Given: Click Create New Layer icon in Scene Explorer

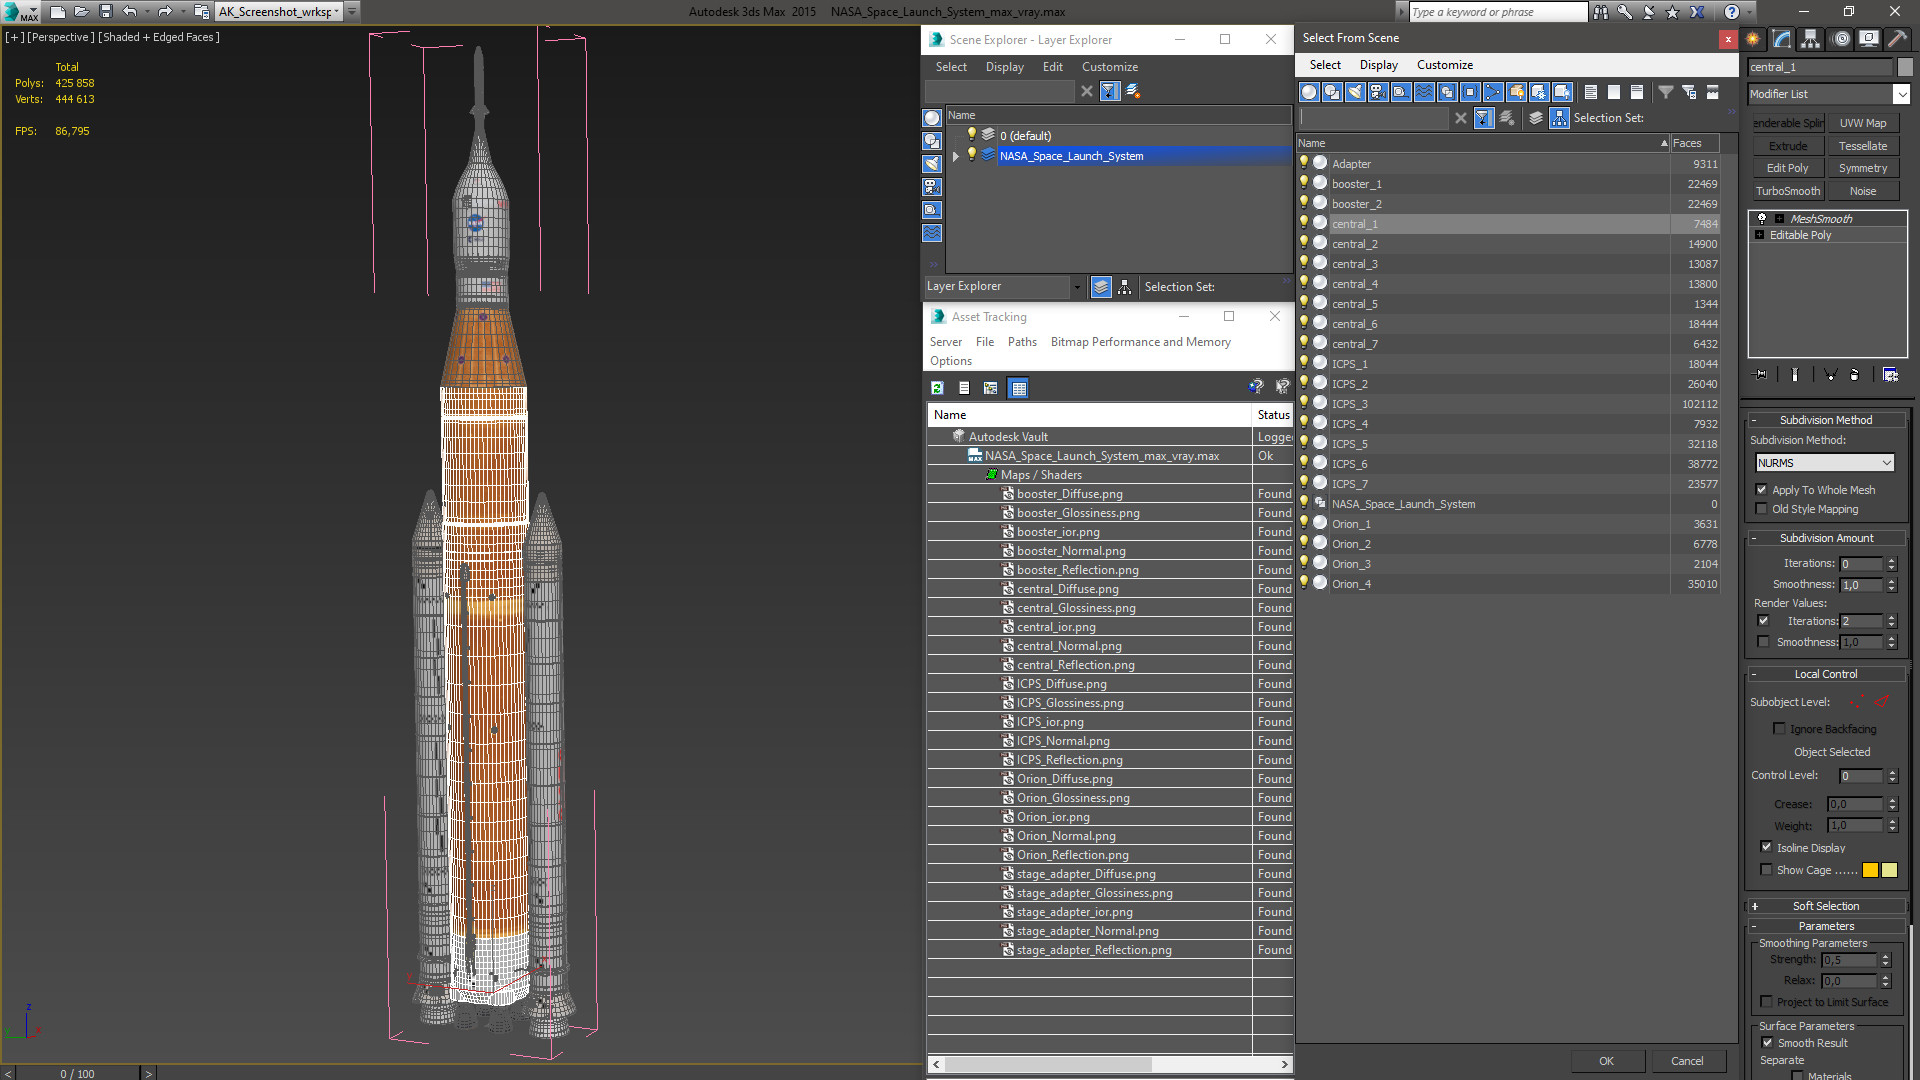Looking at the screenshot, I should tap(1133, 91).
